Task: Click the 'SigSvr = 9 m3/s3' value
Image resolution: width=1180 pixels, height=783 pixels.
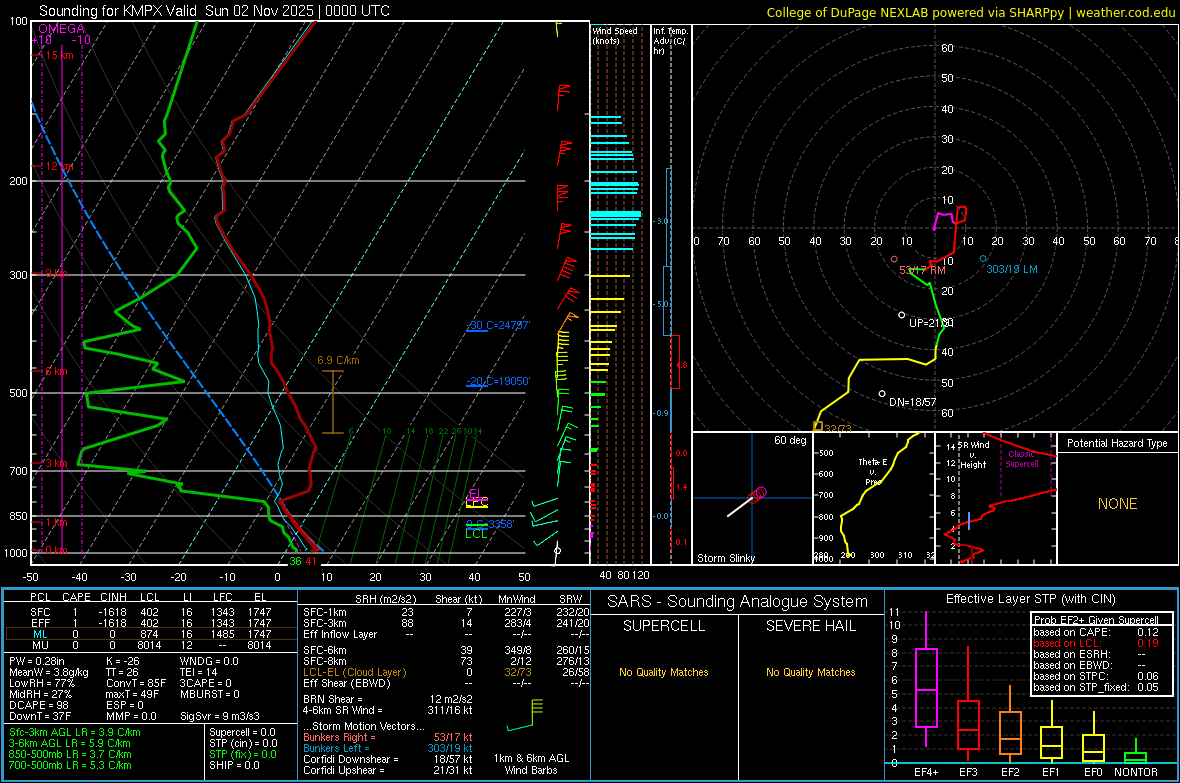Action: click(x=220, y=716)
